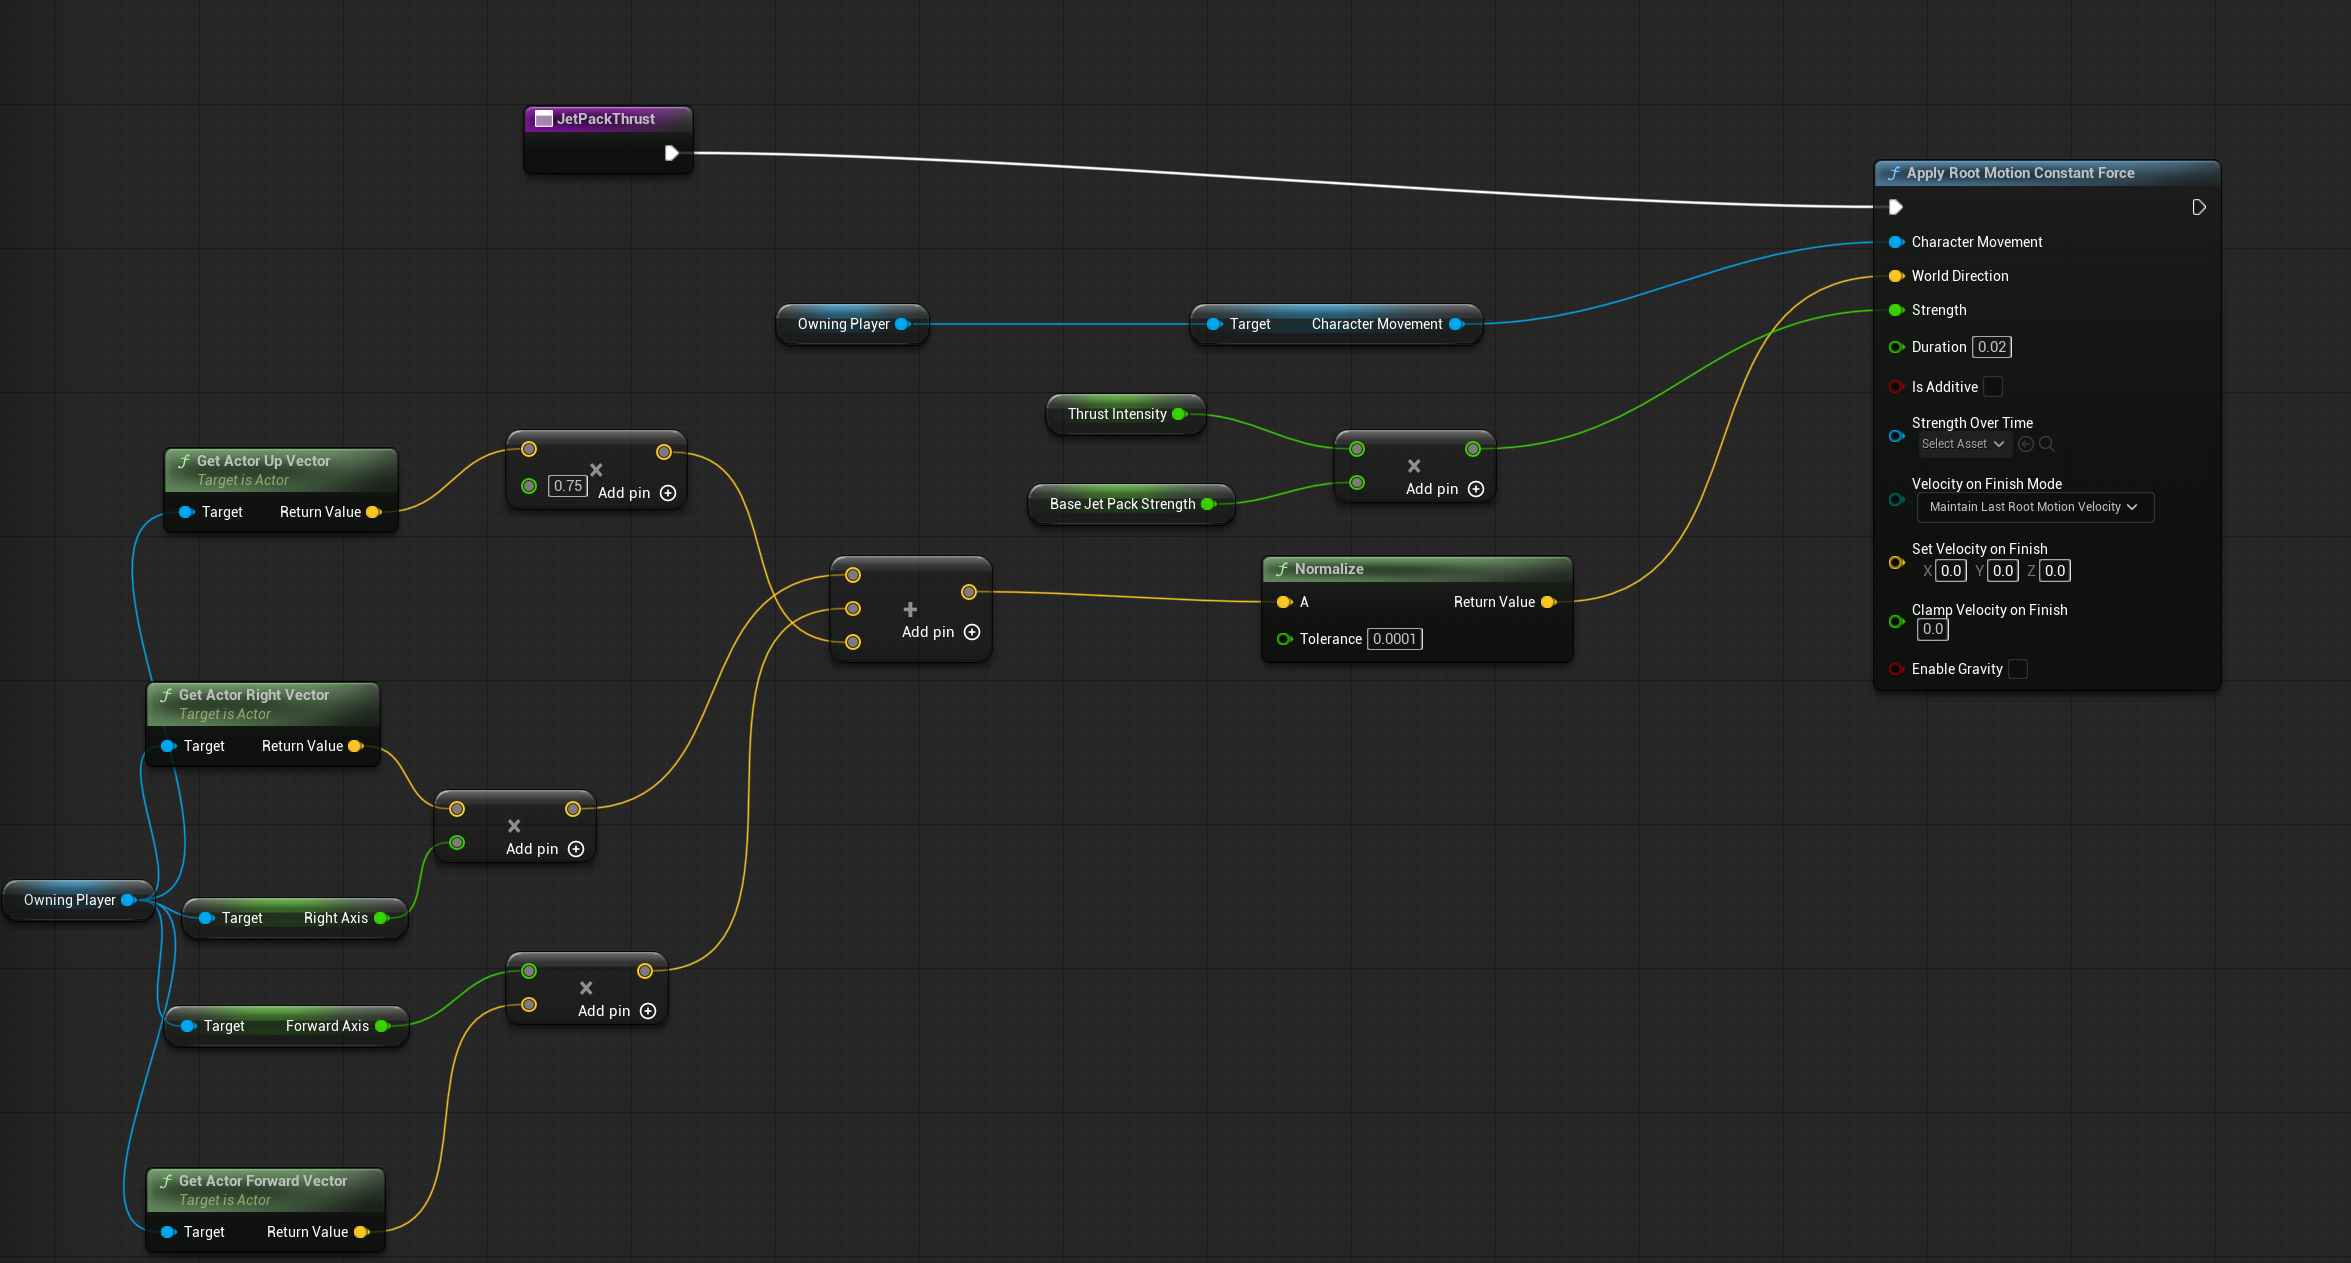Click the JetPackThrust execution output pin
Screen dimensions: 2351x1263
pyautogui.click(x=672, y=153)
